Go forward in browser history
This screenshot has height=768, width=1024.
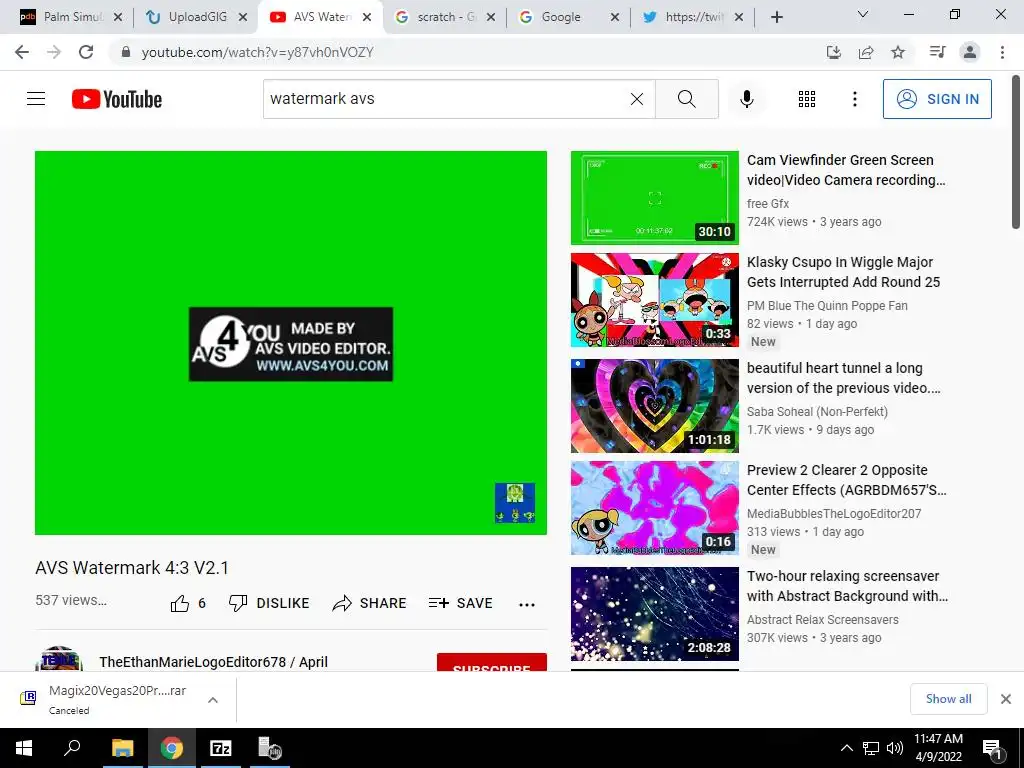point(54,52)
